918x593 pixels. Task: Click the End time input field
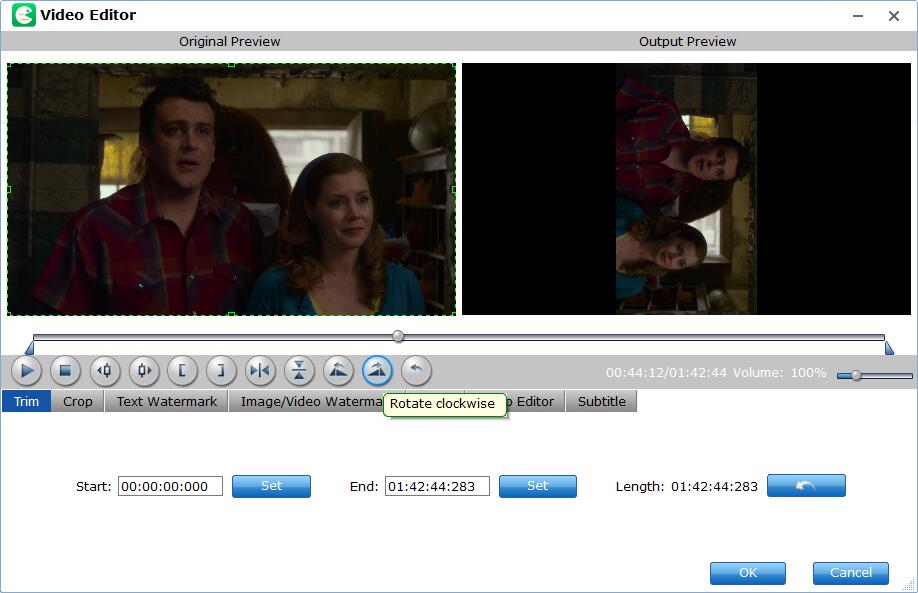click(x=437, y=486)
